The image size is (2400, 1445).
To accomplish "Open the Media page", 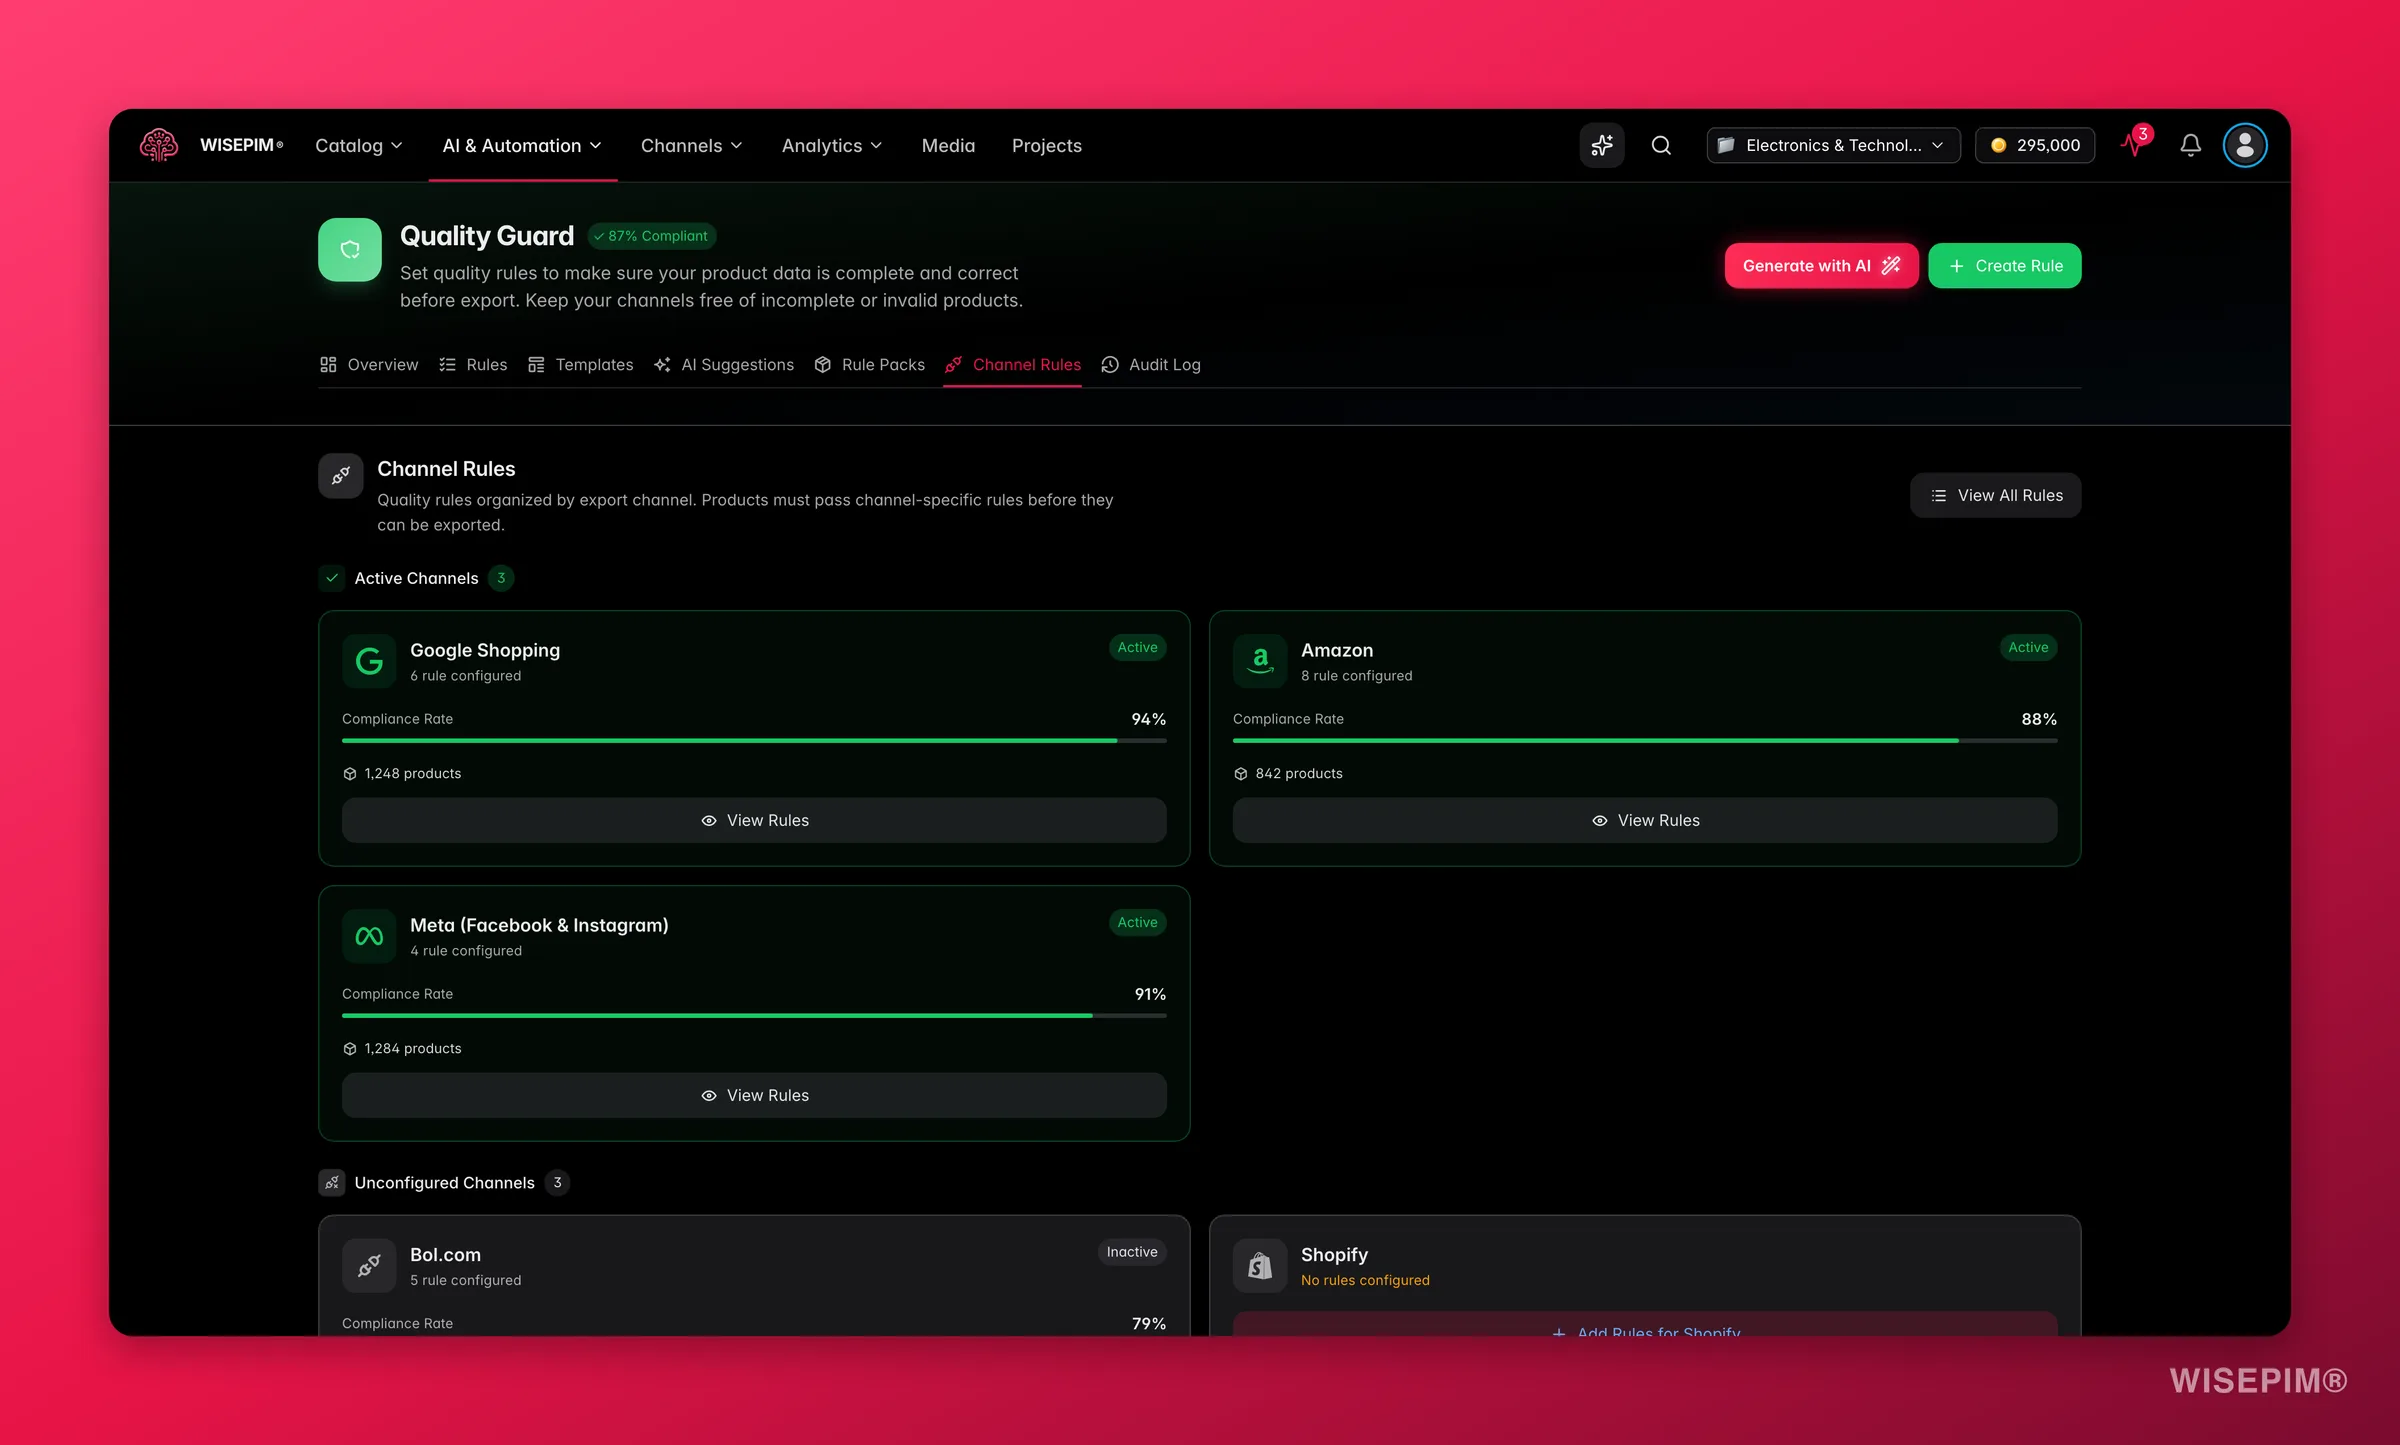I will [948, 146].
